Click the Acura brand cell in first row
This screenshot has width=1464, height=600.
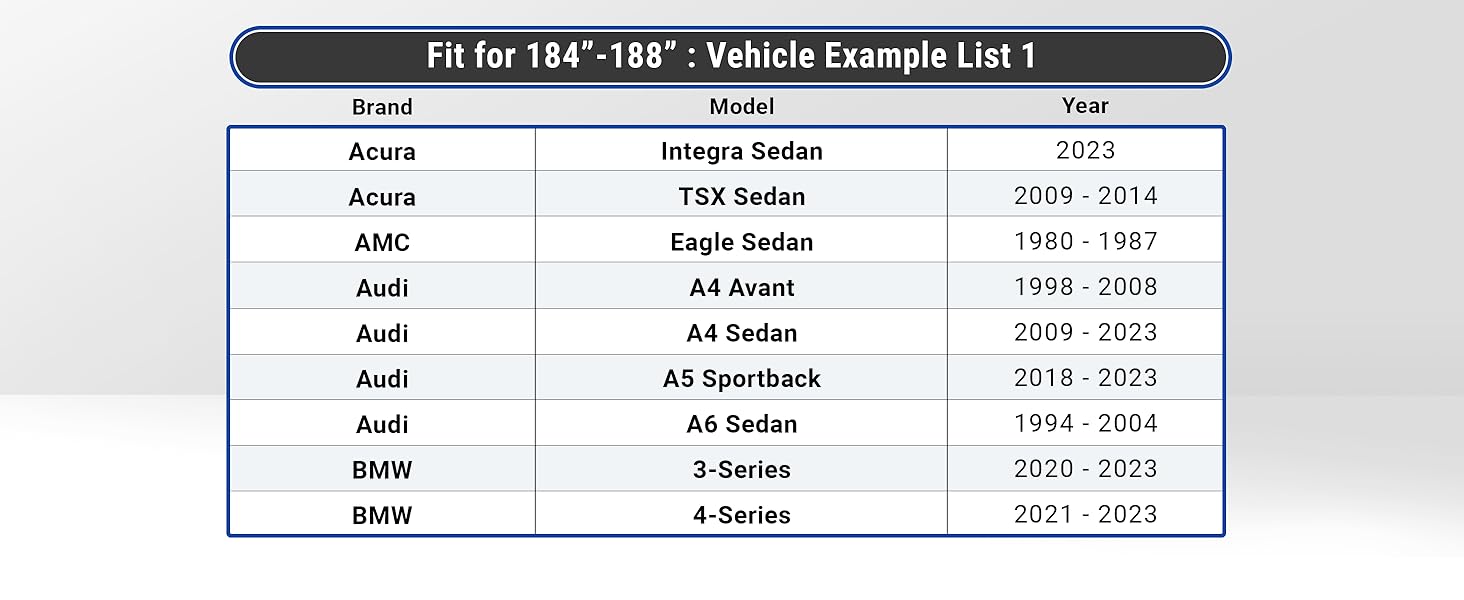click(x=383, y=150)
